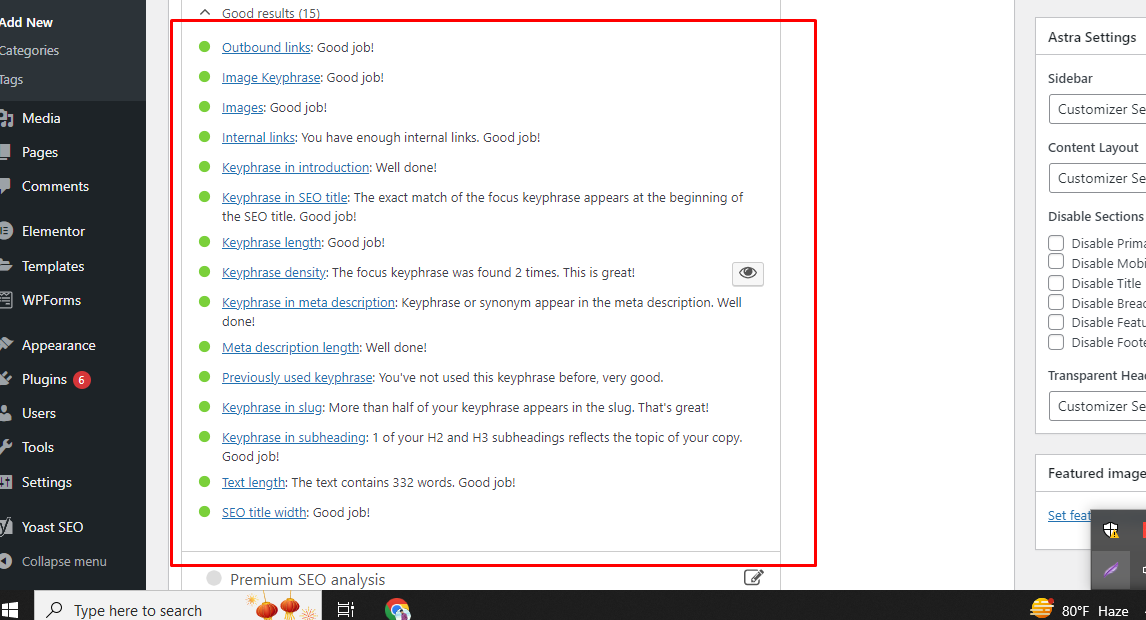Click the Set featured image link
This screenshot has width=1146, height=620.
pyautogui.click(x=1069, y=515)
